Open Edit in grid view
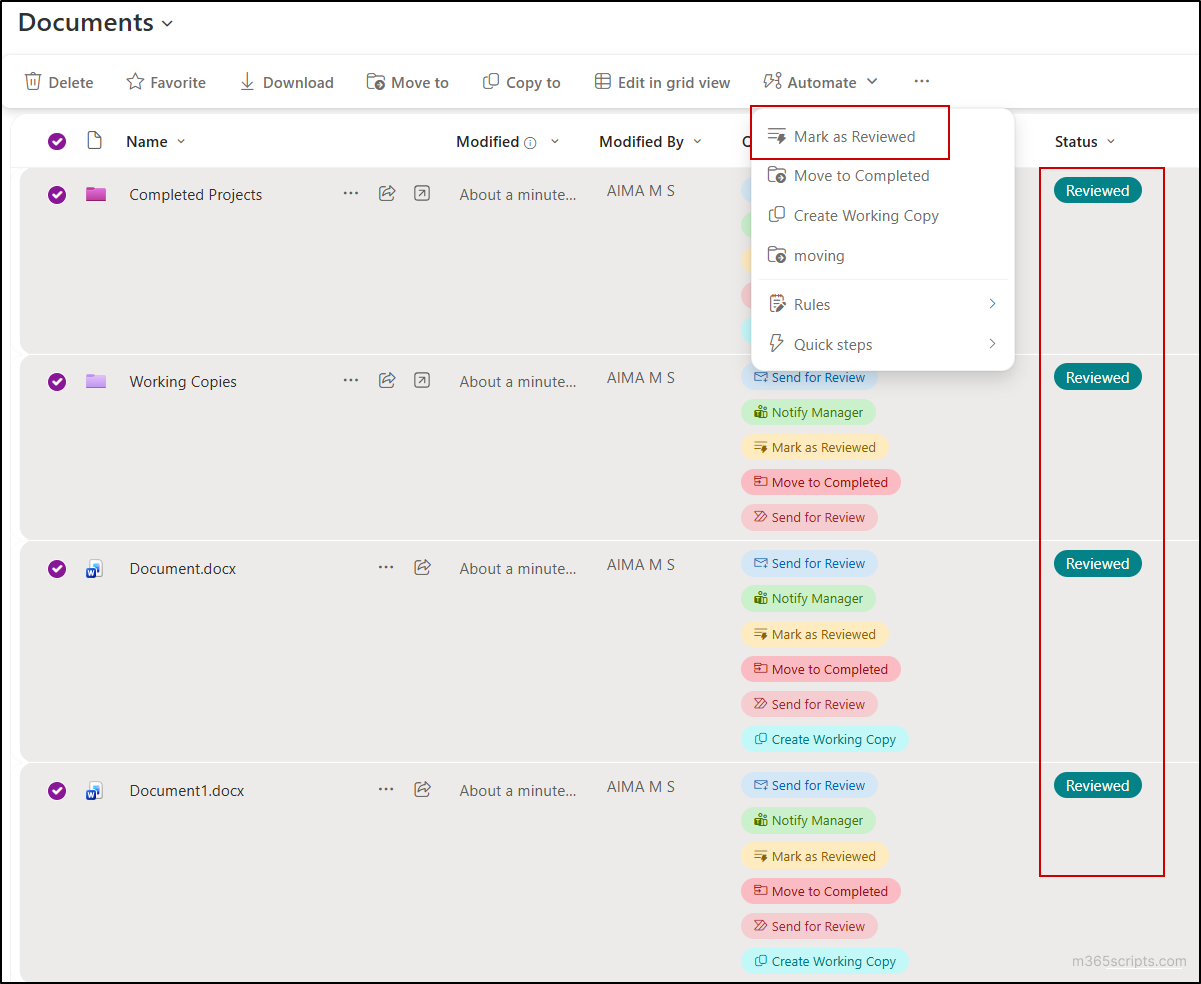This screenshot has height=984, width=1201. [662, 82]
